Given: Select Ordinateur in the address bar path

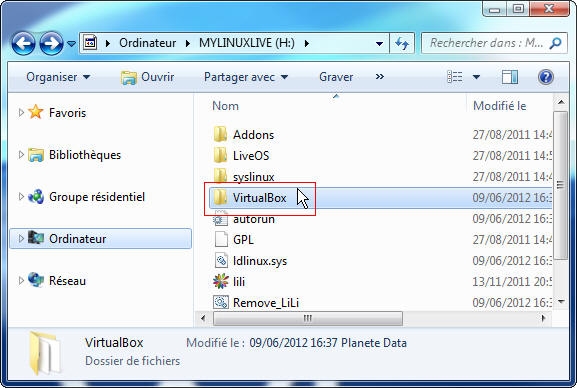Looking at the screenshot, I should click(x=148, y=43).
